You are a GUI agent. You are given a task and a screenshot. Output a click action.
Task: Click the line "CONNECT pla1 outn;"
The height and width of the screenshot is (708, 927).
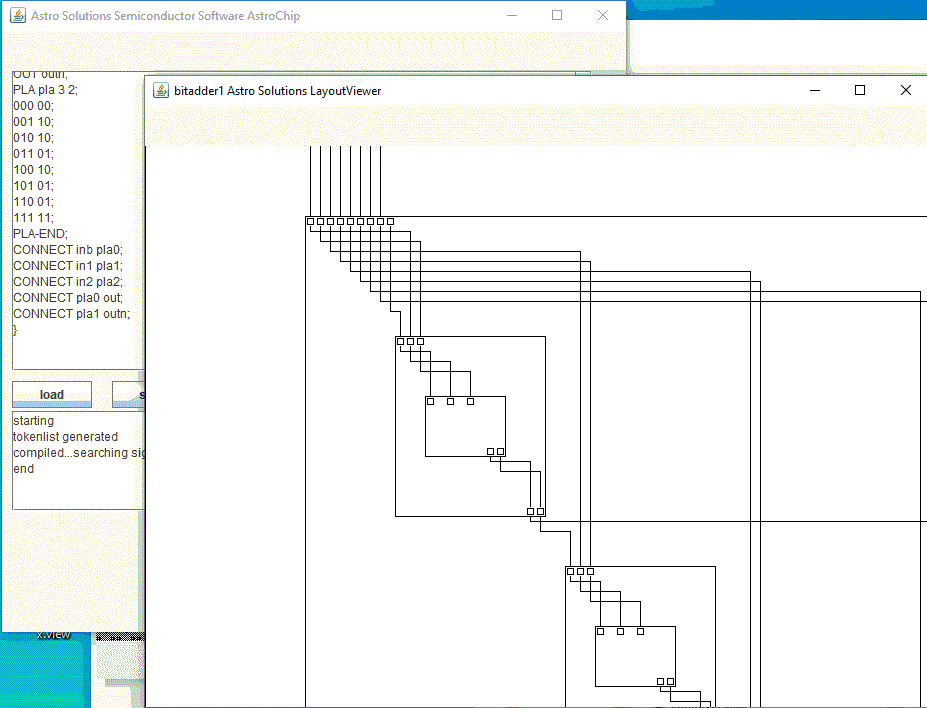72,313
